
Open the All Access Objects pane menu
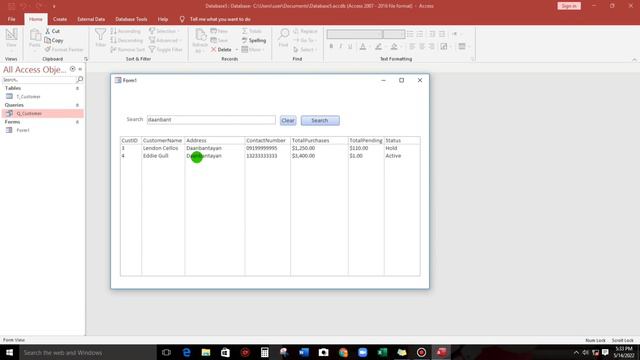pos(73,69)
